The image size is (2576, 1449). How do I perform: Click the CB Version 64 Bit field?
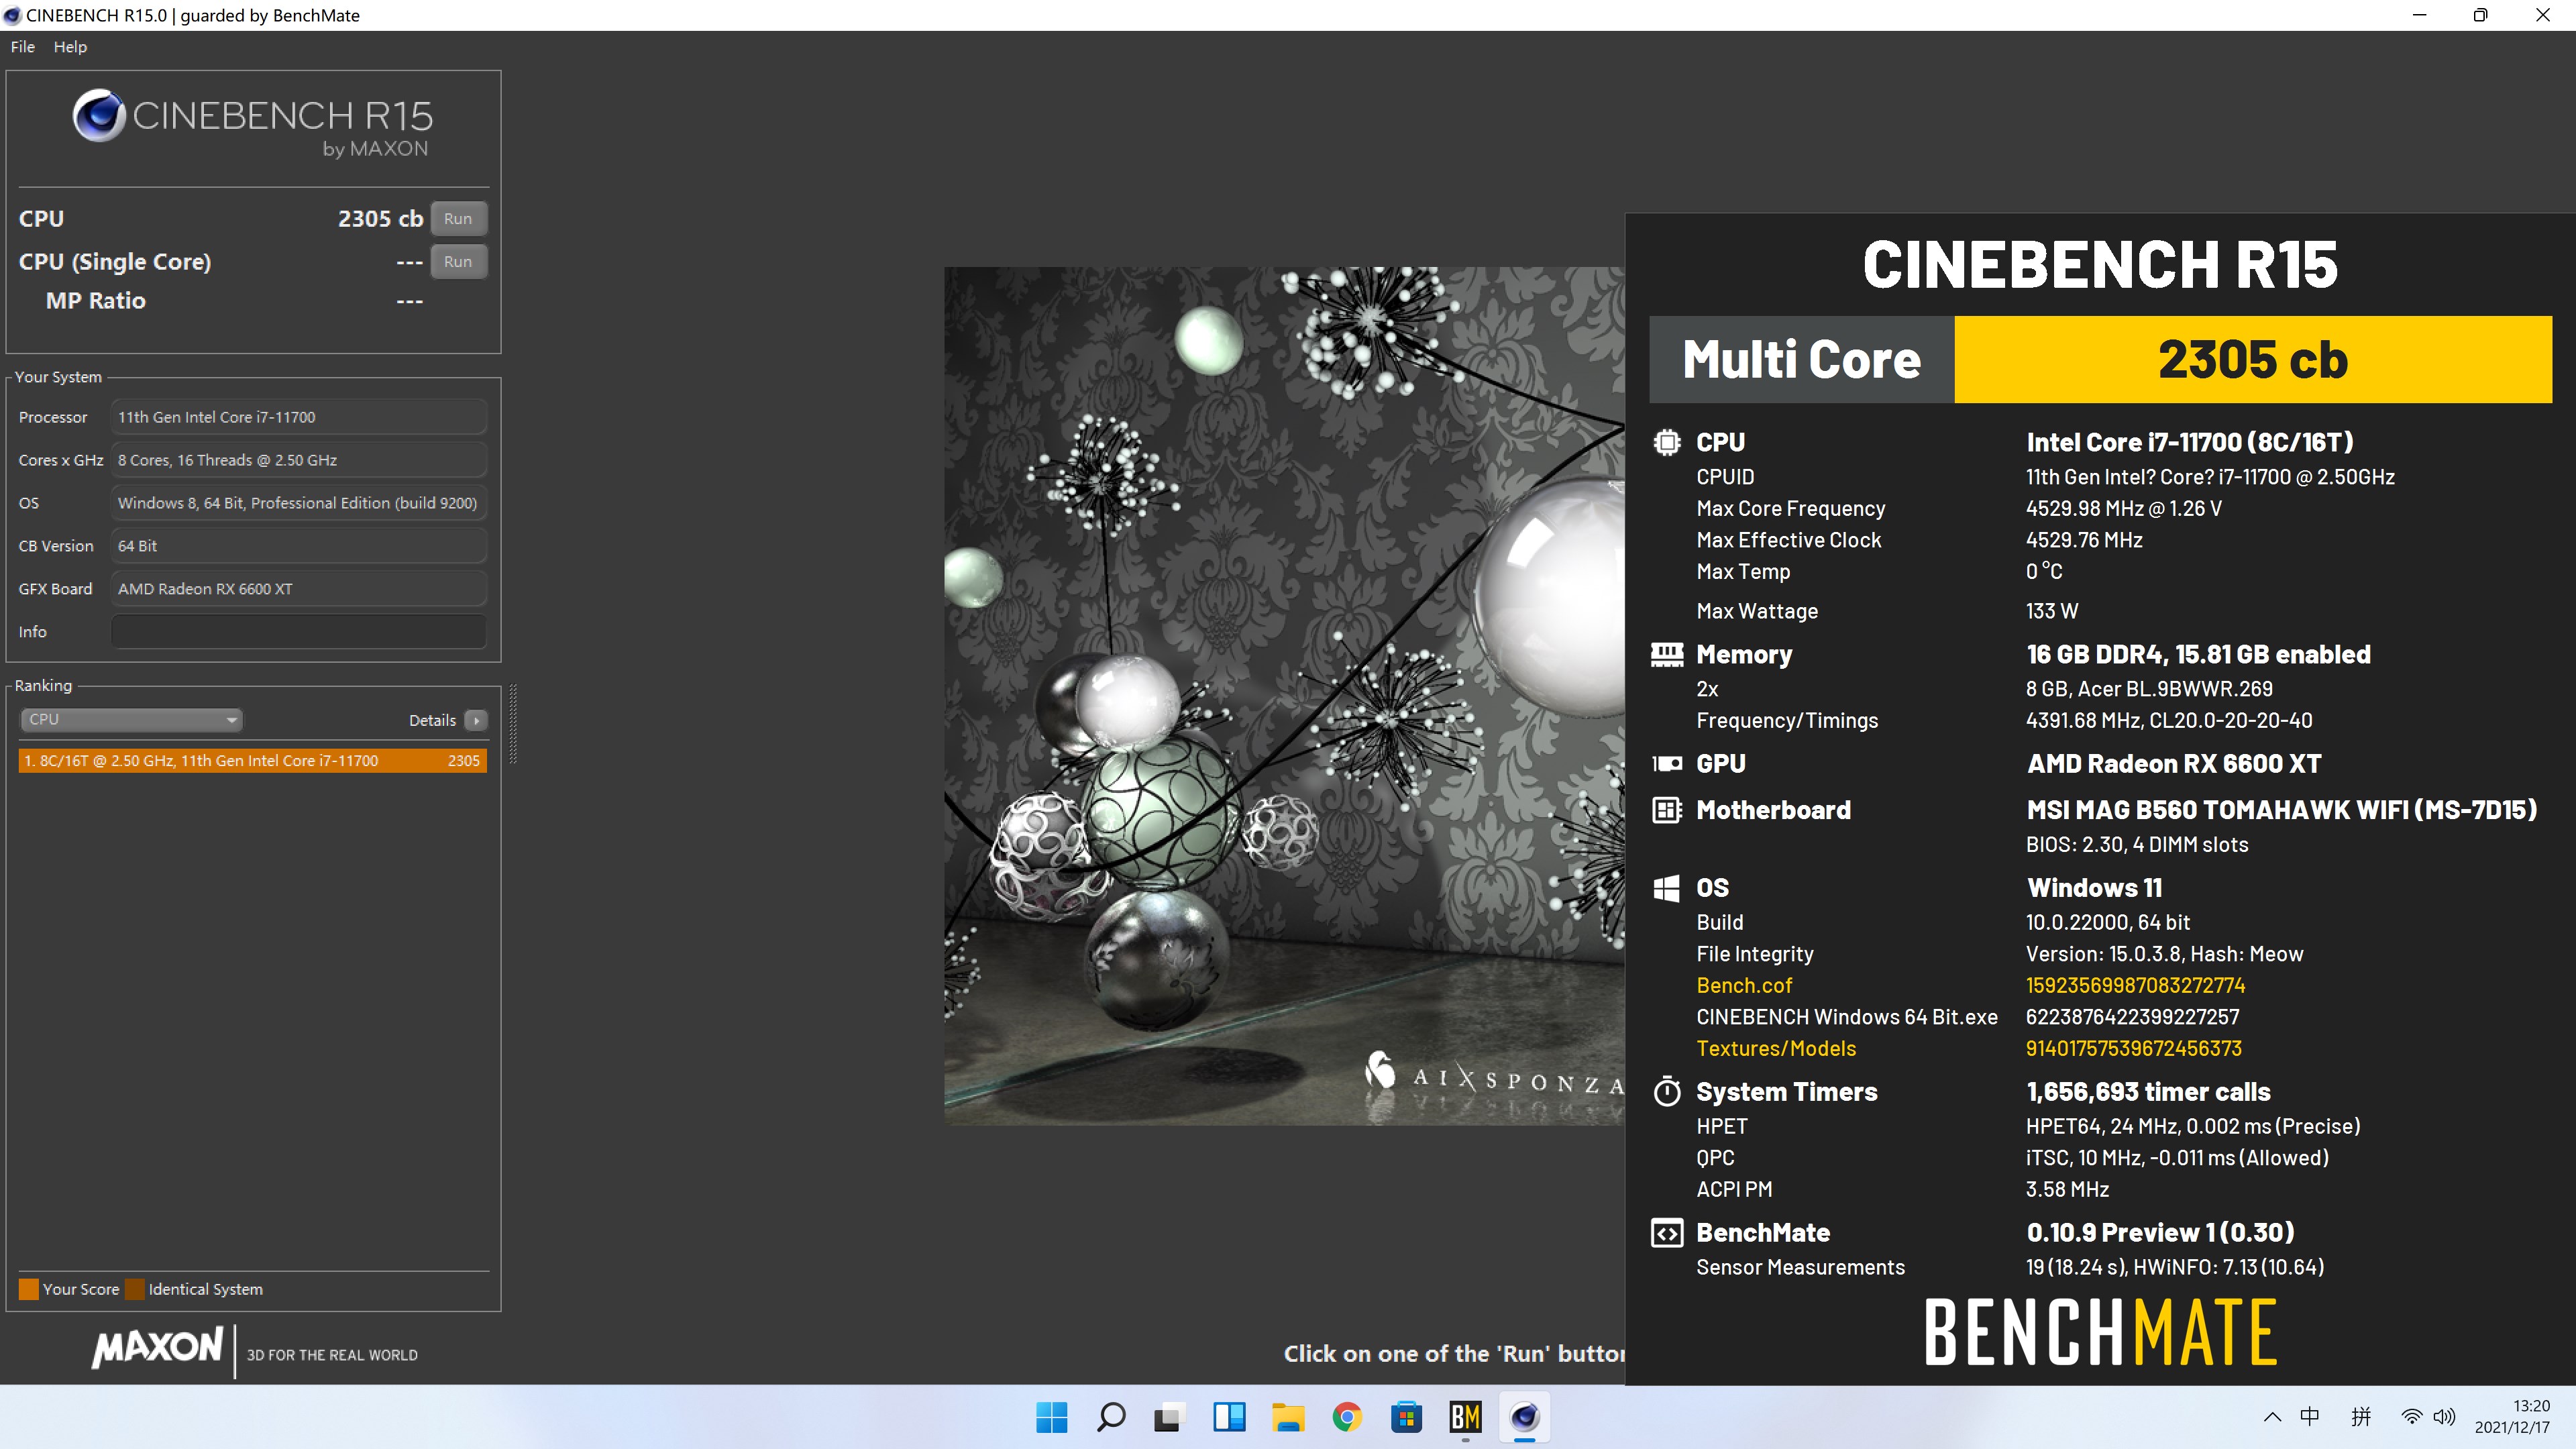[x=299, y=546]
